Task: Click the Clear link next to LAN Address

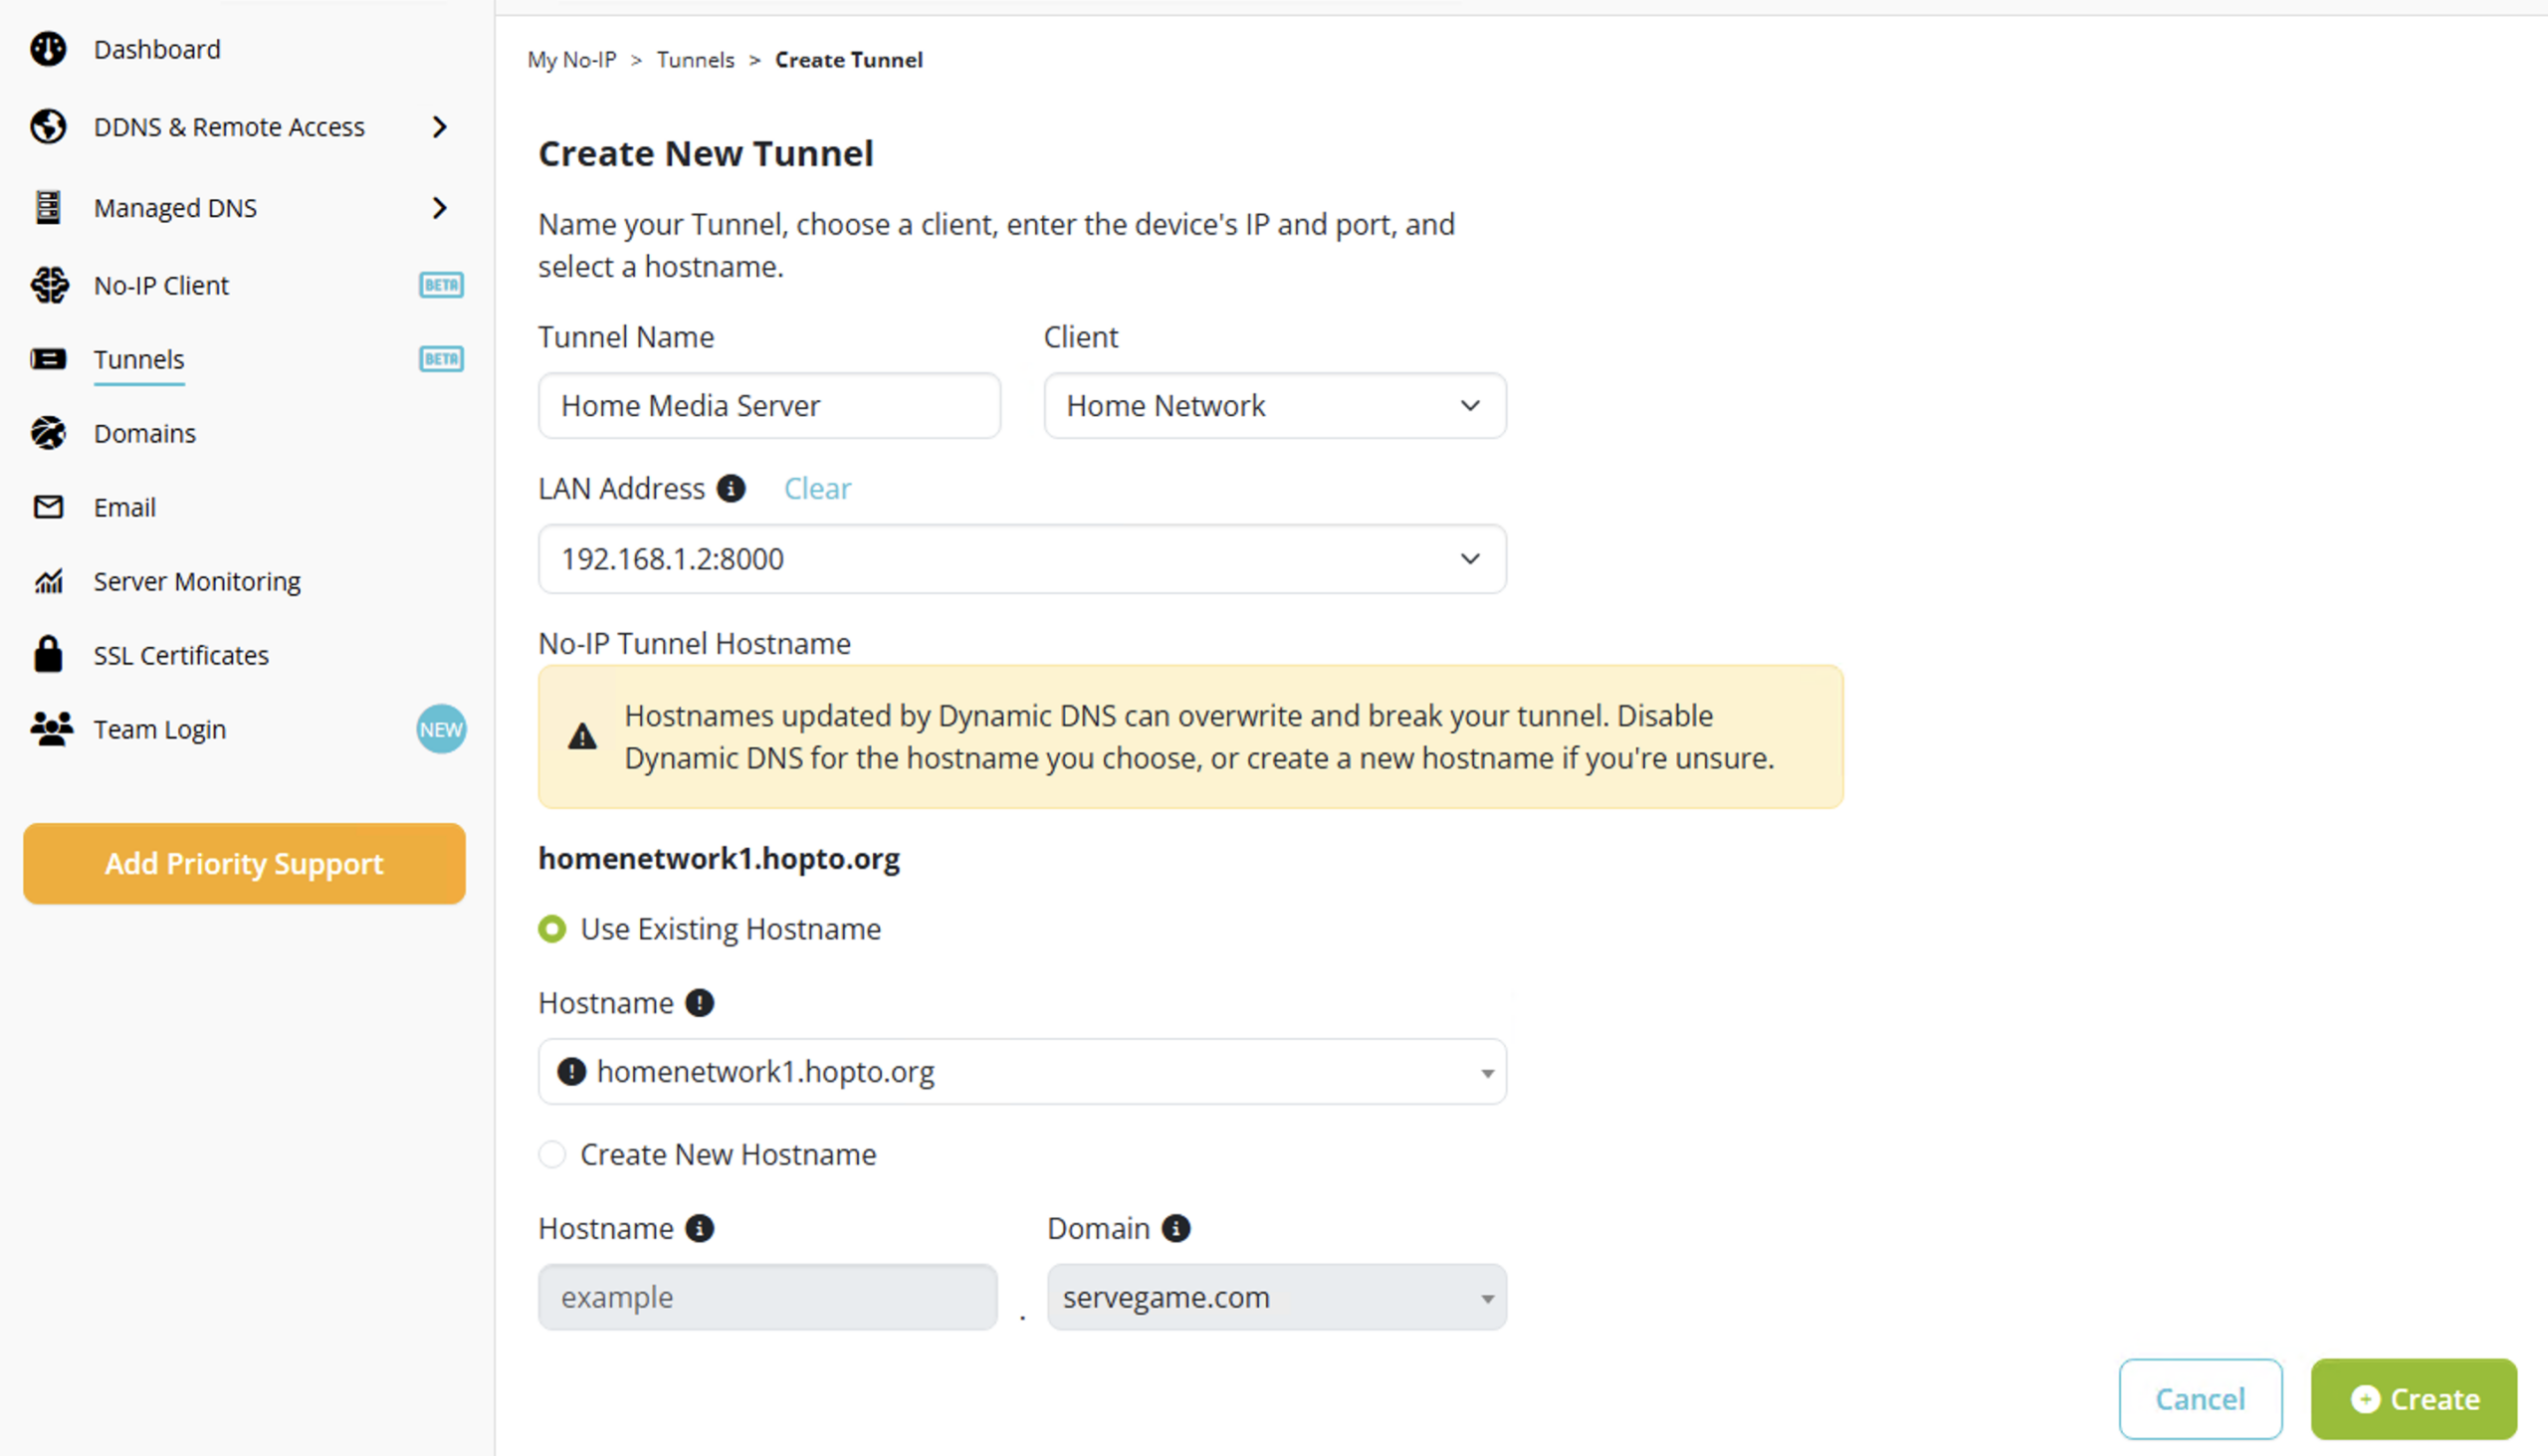Action: point(817,488)
